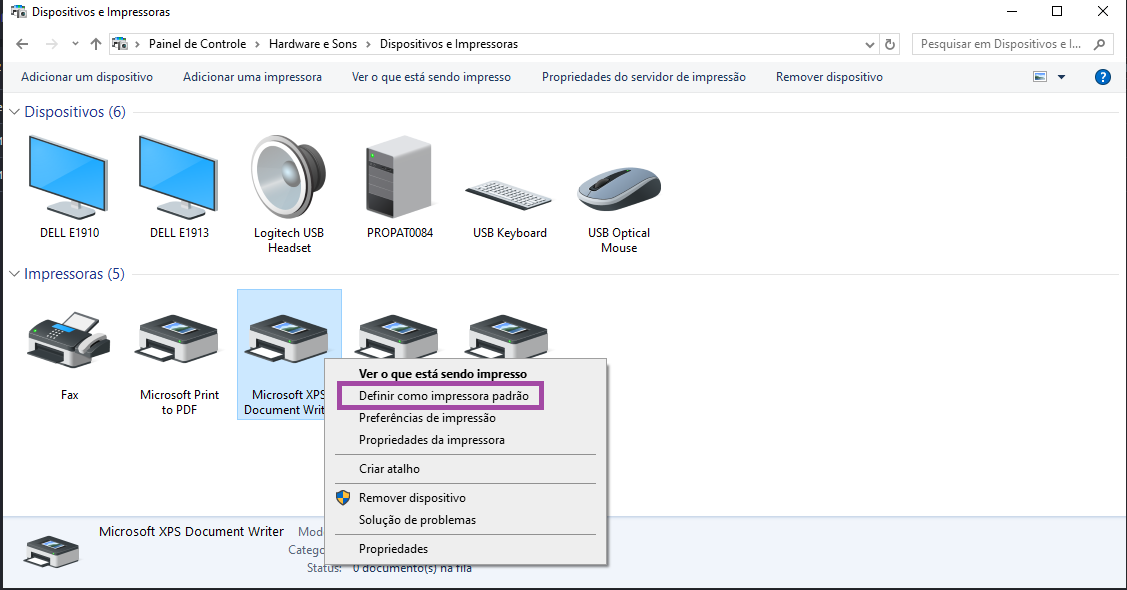Click Adicionar um dispositivo in toolbar
This screenshot has height=590, width=1127.
[x=87, y=77]
